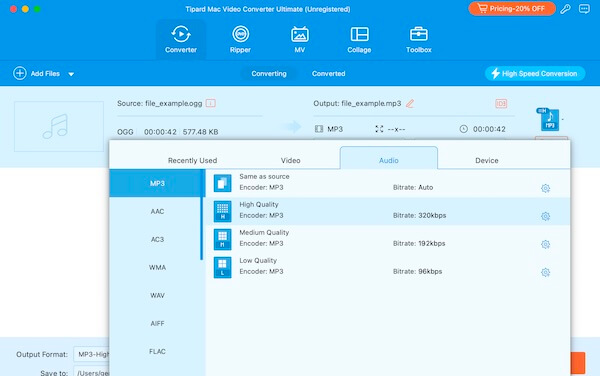Choose the High Quality preset
This screenshot has height=376, width=600.
click(x=388, y=211)
